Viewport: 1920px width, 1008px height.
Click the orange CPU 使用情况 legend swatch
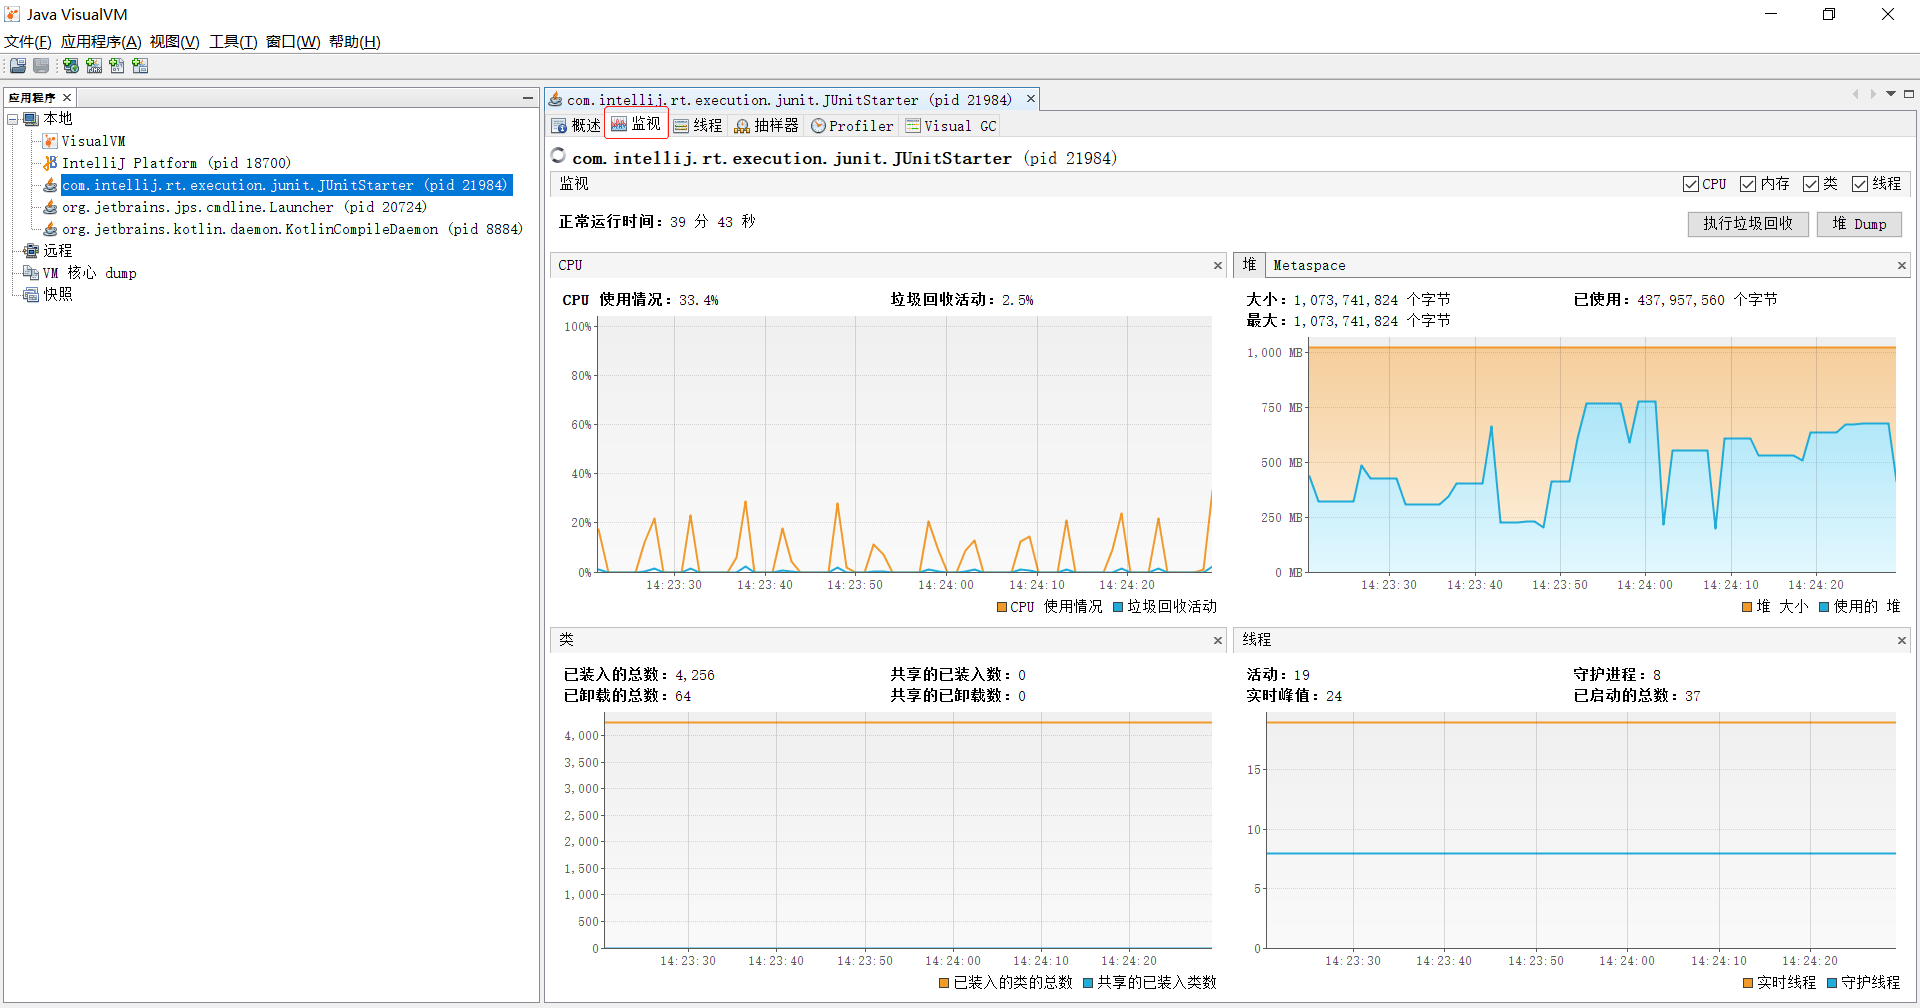pyautogui.click(x=1002, y=607)
